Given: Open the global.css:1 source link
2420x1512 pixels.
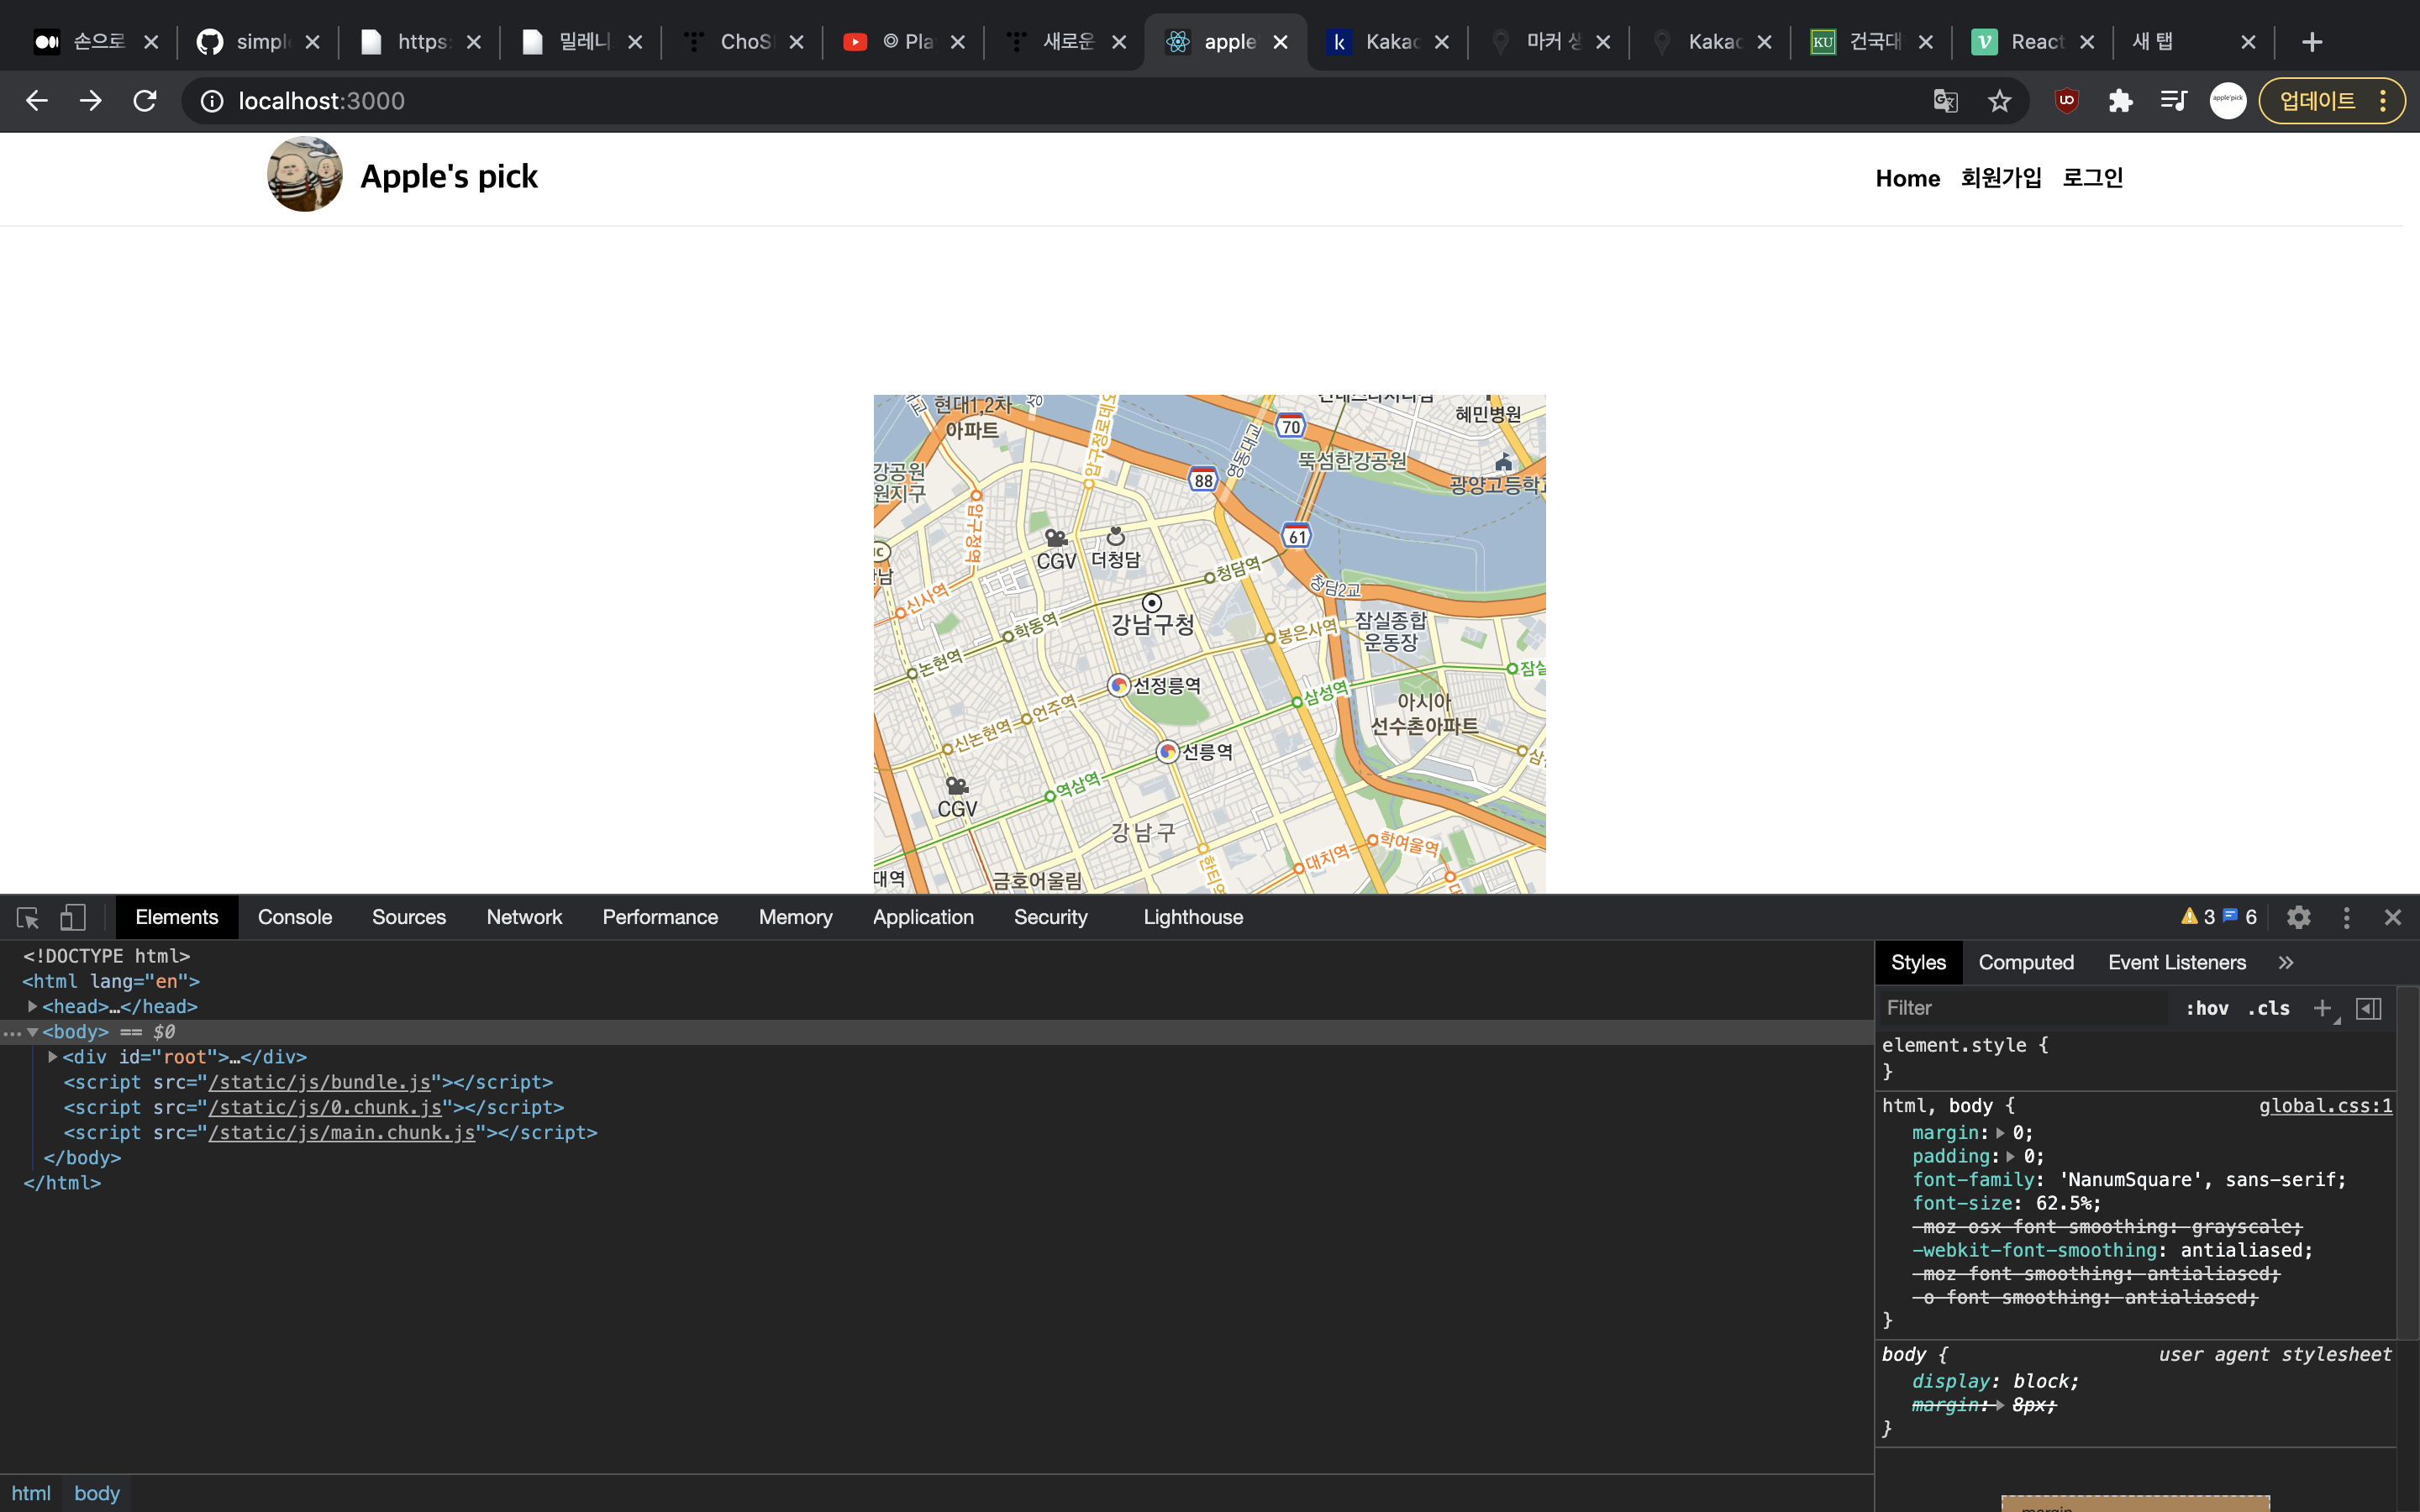Looking at the screenshot, I should [2325, 1105].
